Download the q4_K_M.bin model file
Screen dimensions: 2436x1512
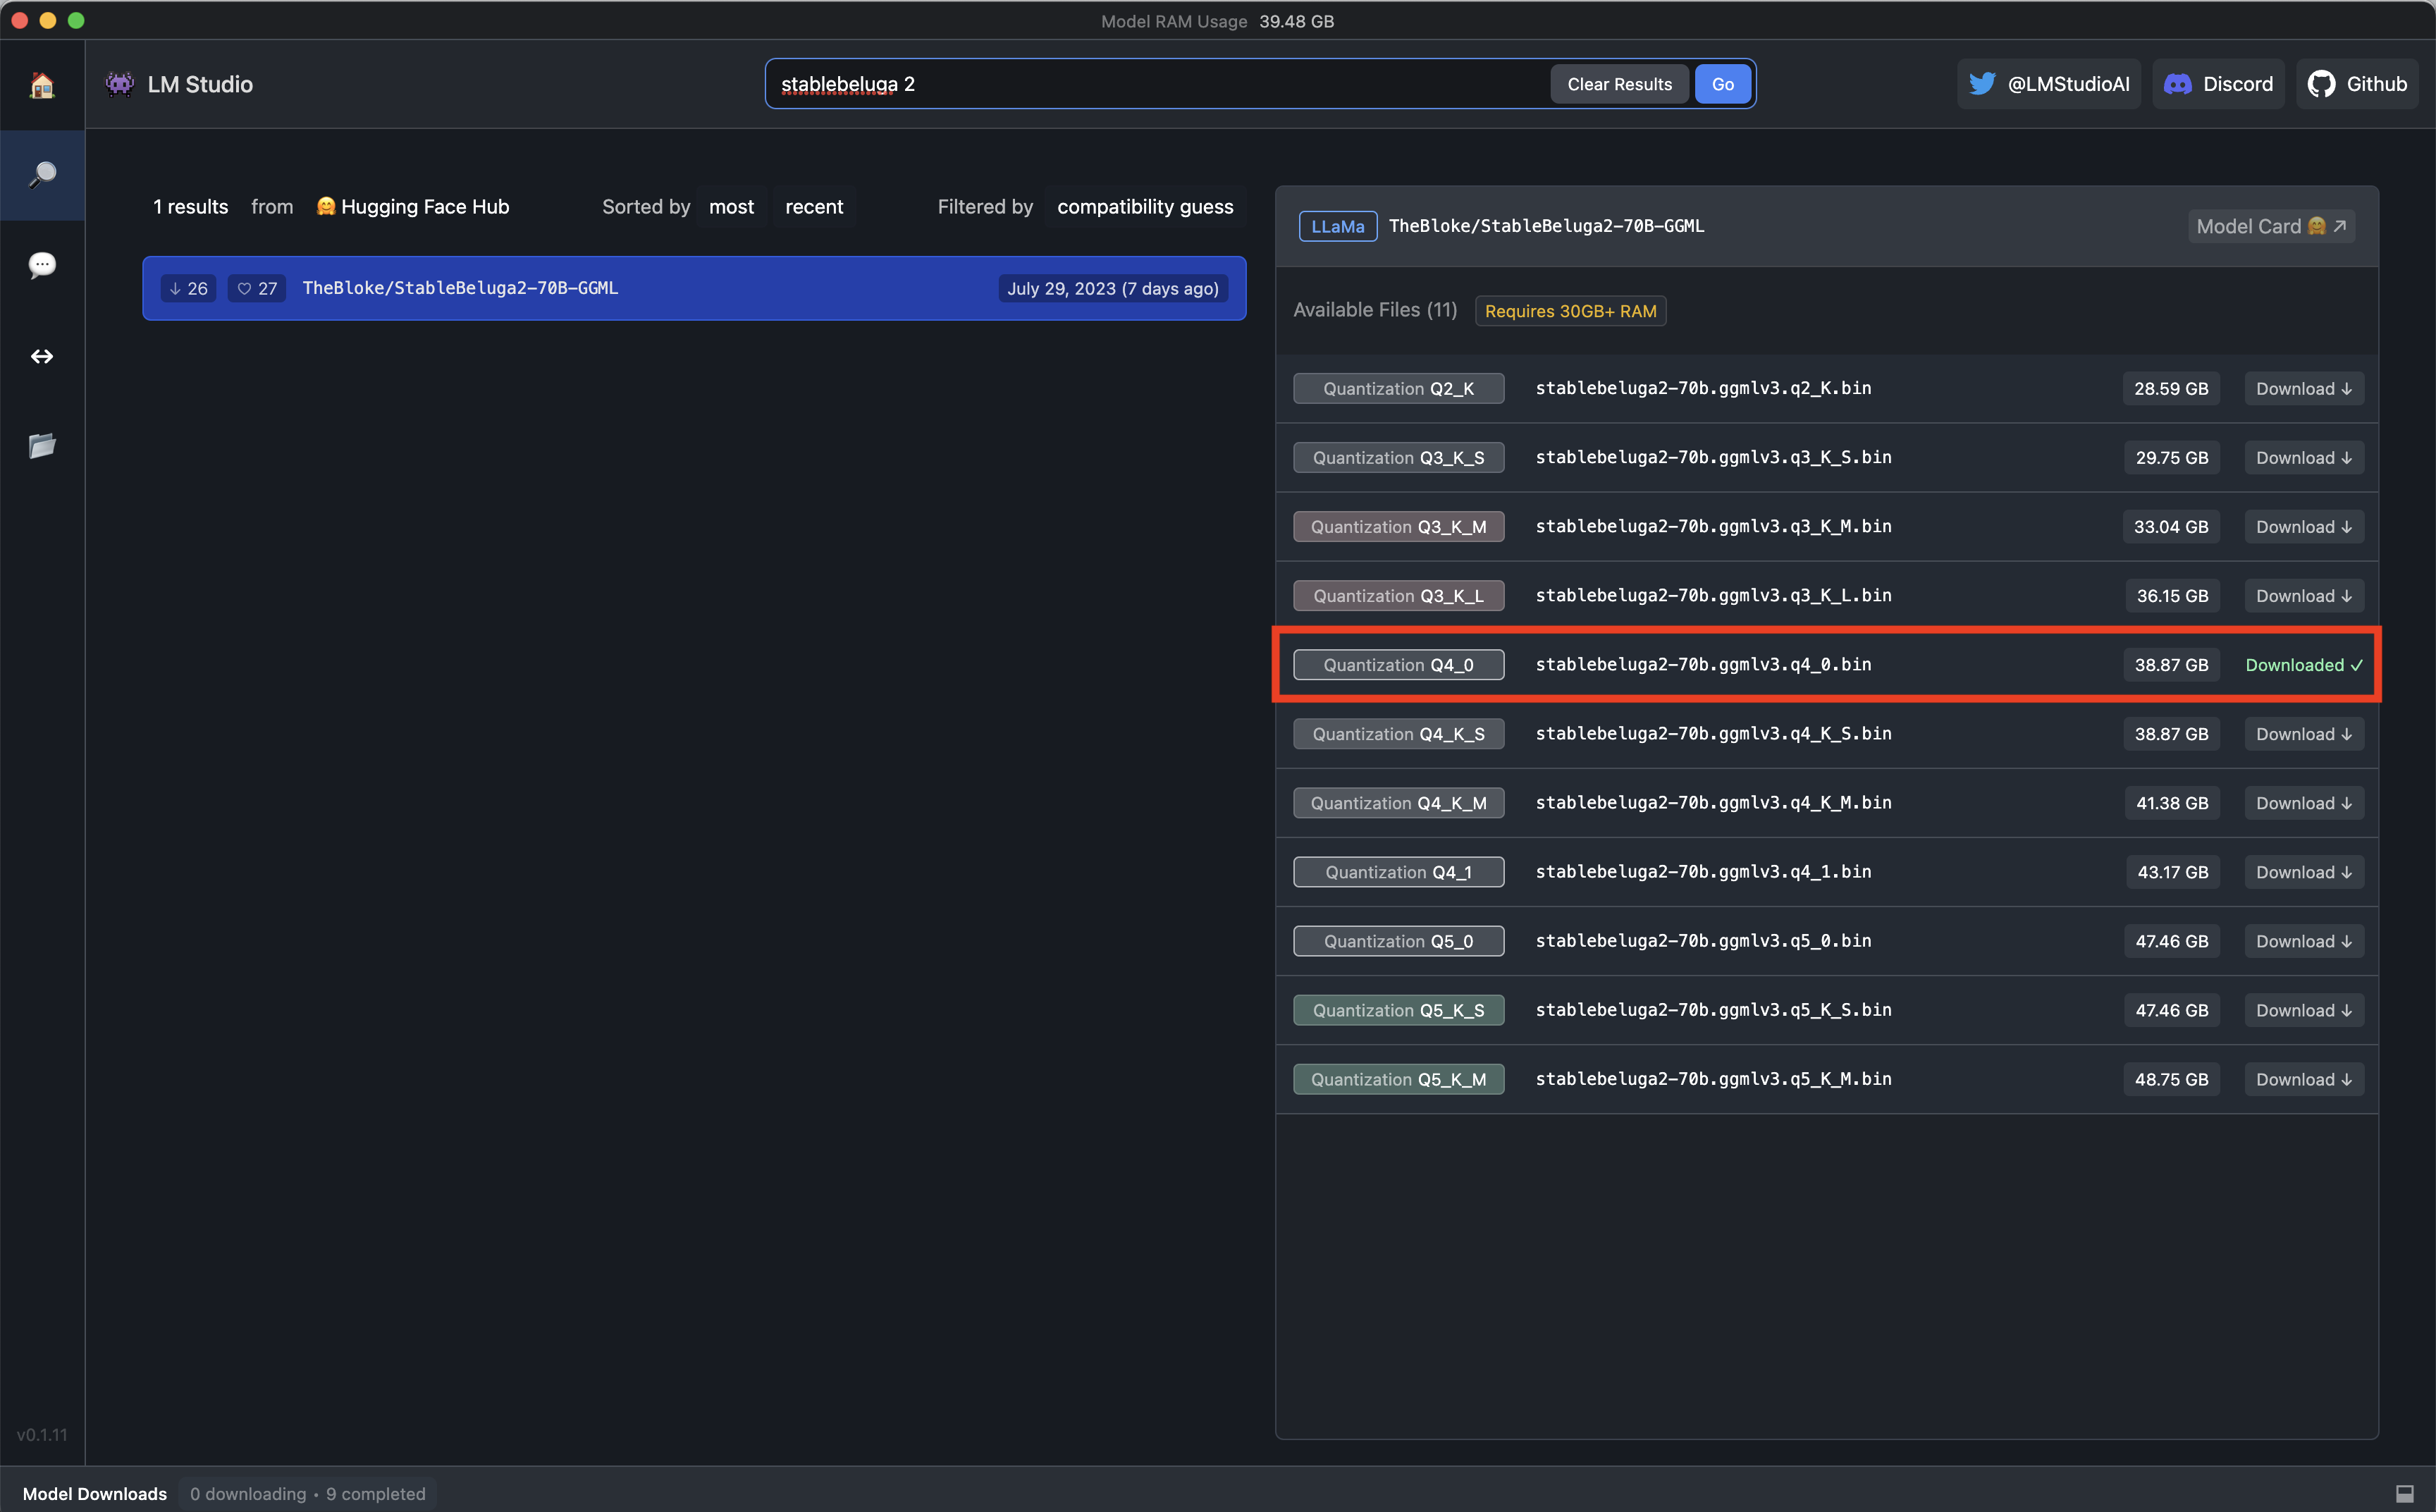coord(2303,803)
